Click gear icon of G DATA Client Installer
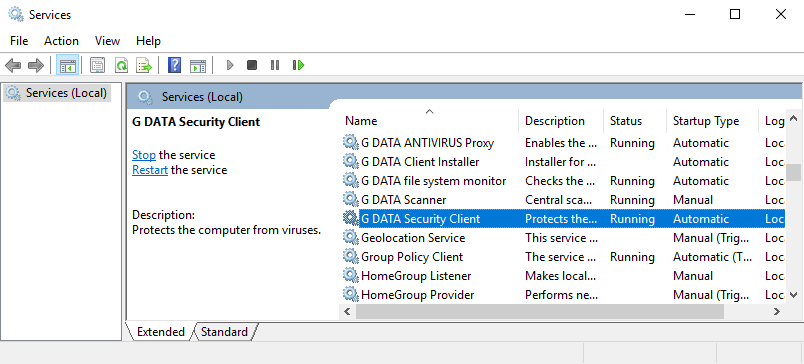 click(351, 161)
